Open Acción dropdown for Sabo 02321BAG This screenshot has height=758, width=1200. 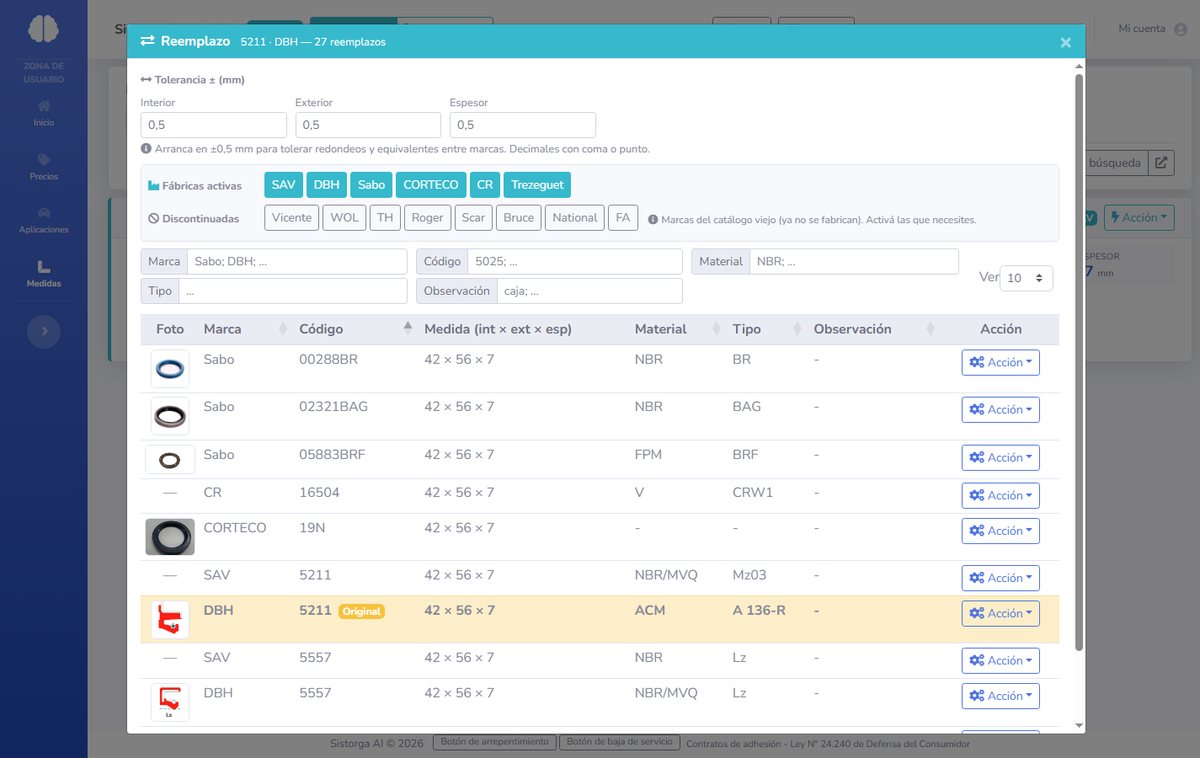coord(1000,410)
